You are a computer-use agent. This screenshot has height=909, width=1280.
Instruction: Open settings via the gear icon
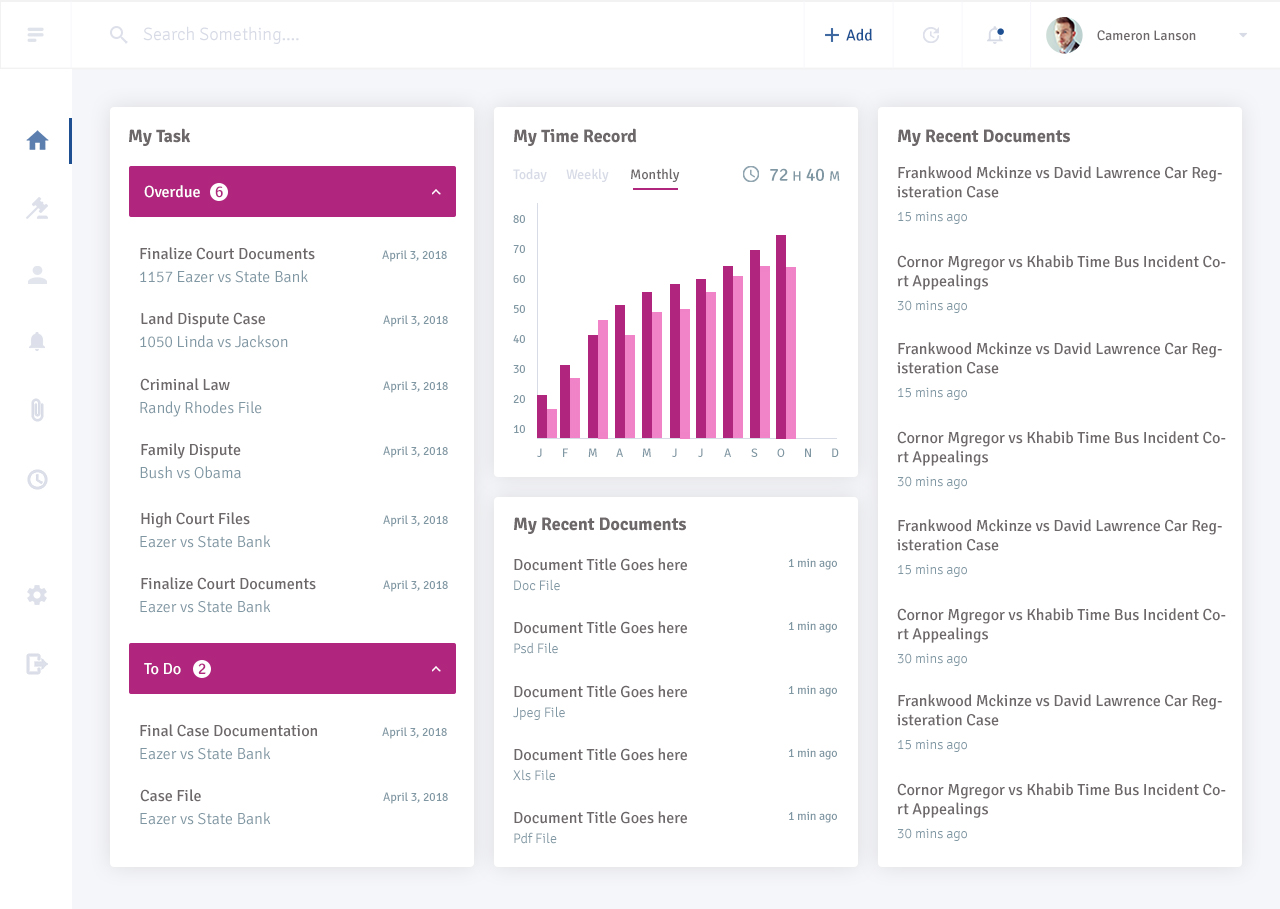pos(37,595)
